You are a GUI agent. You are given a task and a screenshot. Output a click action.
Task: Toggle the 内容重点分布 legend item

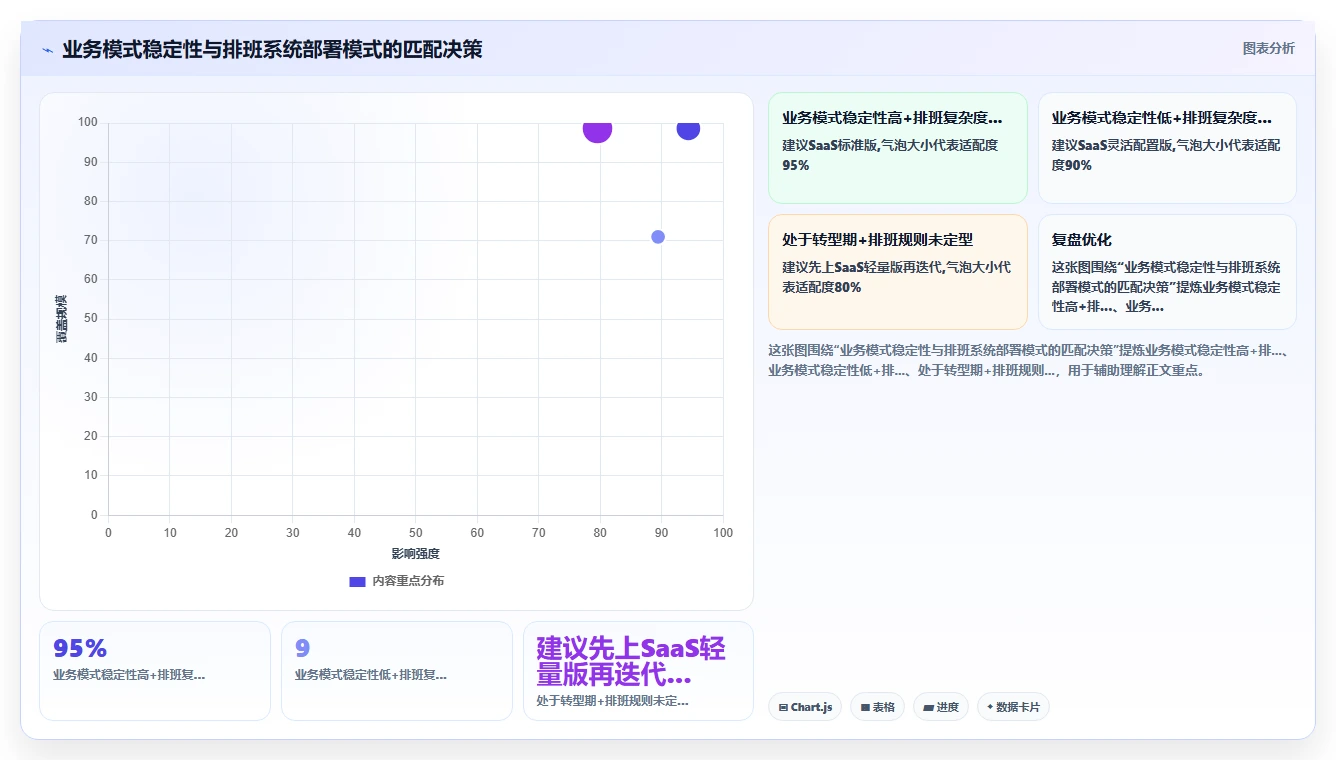396,581
